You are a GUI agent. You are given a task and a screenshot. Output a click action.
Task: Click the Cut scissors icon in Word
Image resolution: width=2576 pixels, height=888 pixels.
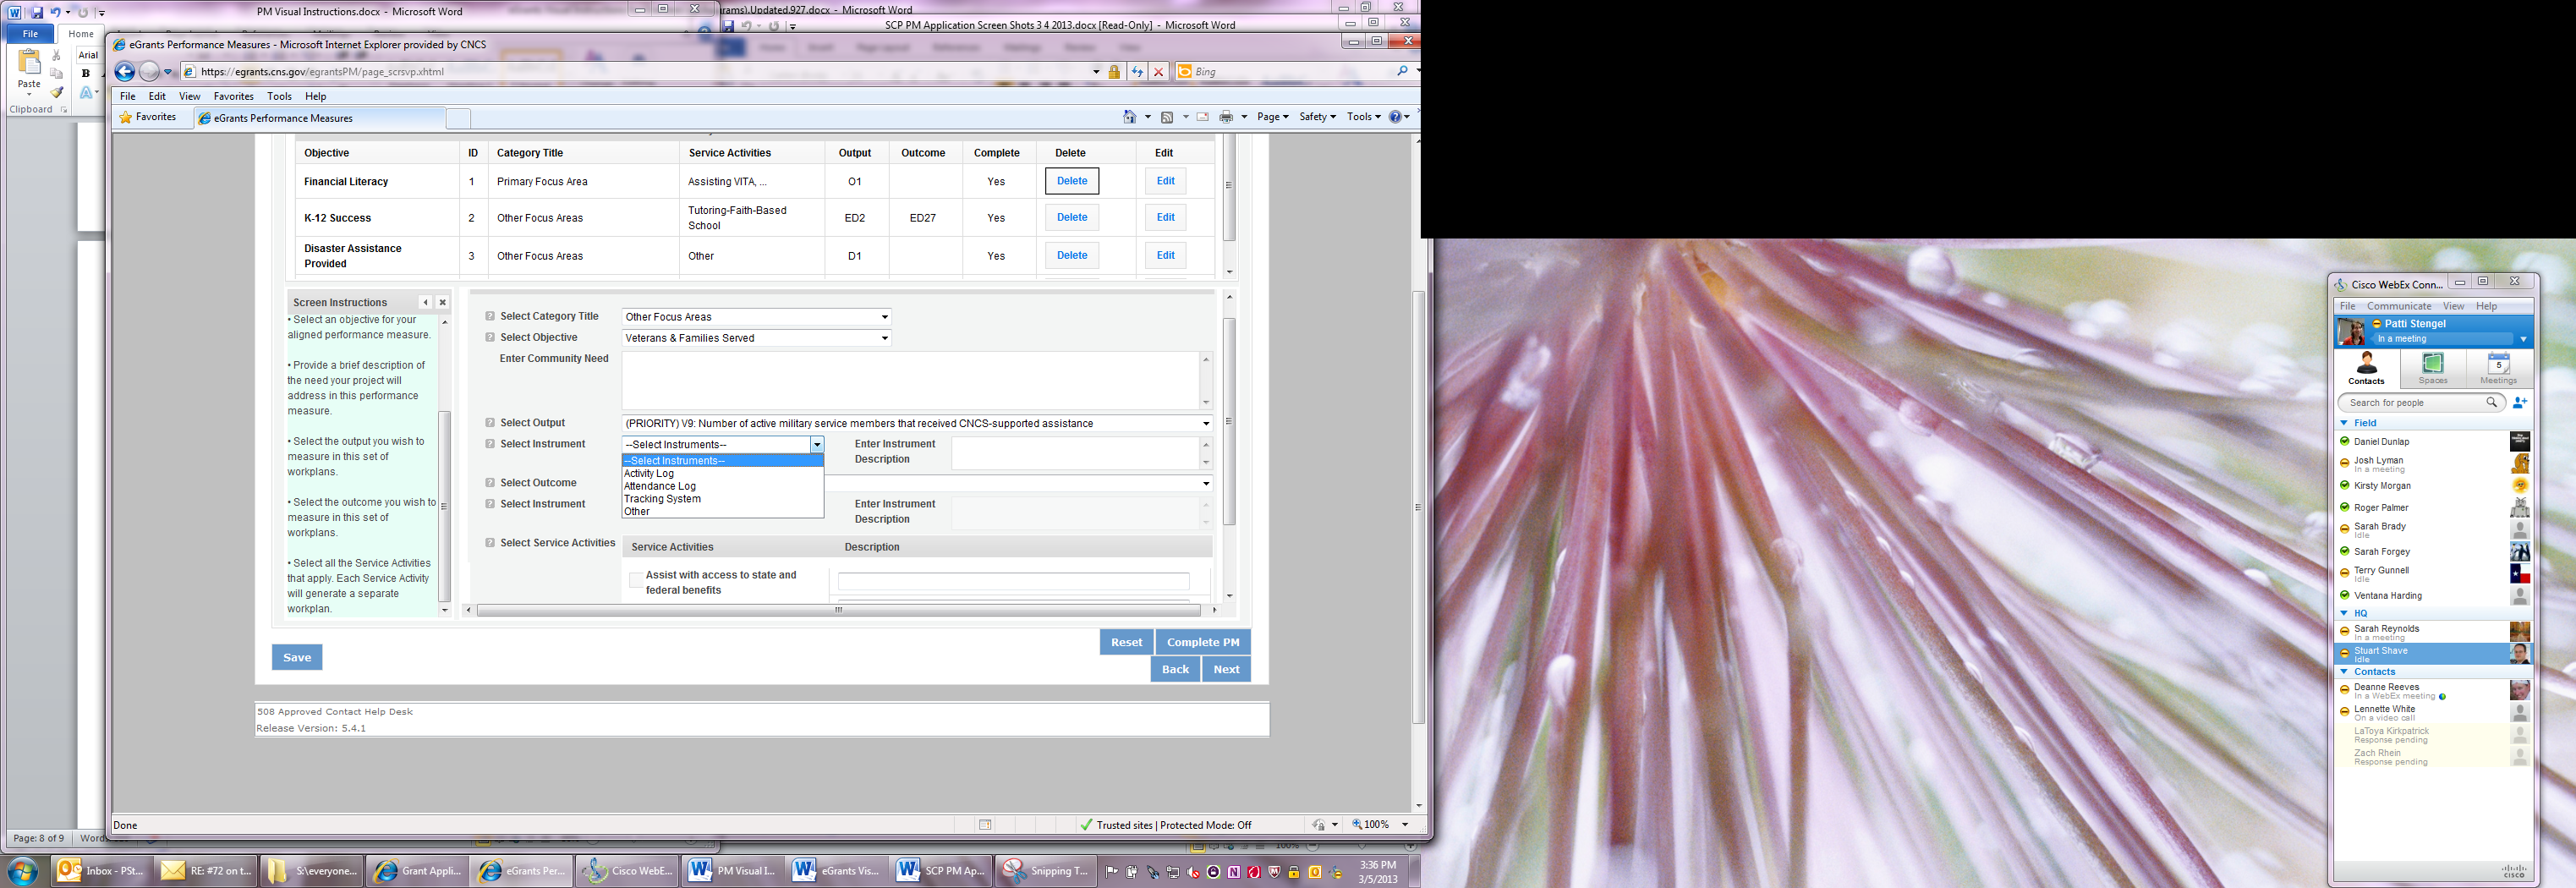tap(57, 55)
